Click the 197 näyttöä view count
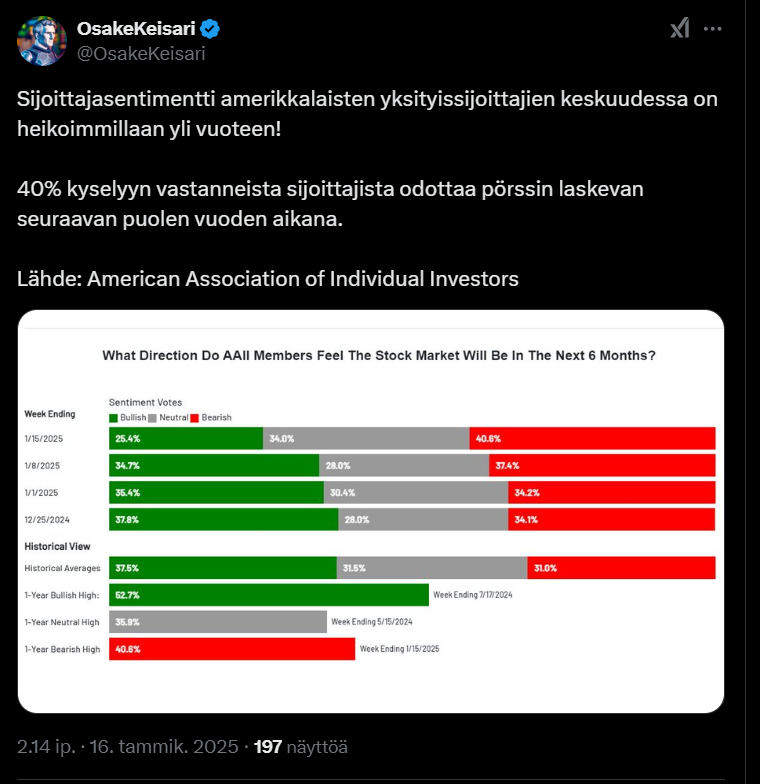This screenshot has height=784, width=760. coord(300,747)
